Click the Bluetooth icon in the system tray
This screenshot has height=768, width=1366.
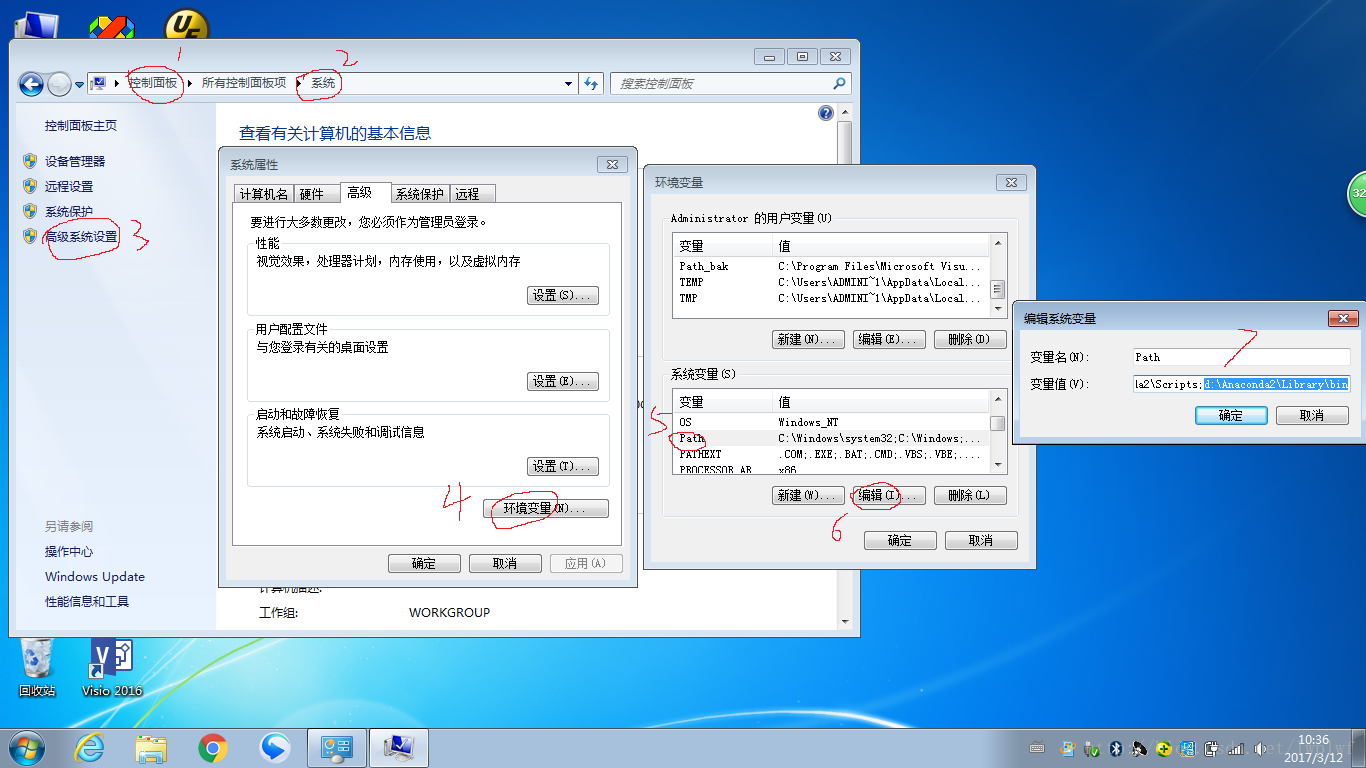click(1116, 747)
